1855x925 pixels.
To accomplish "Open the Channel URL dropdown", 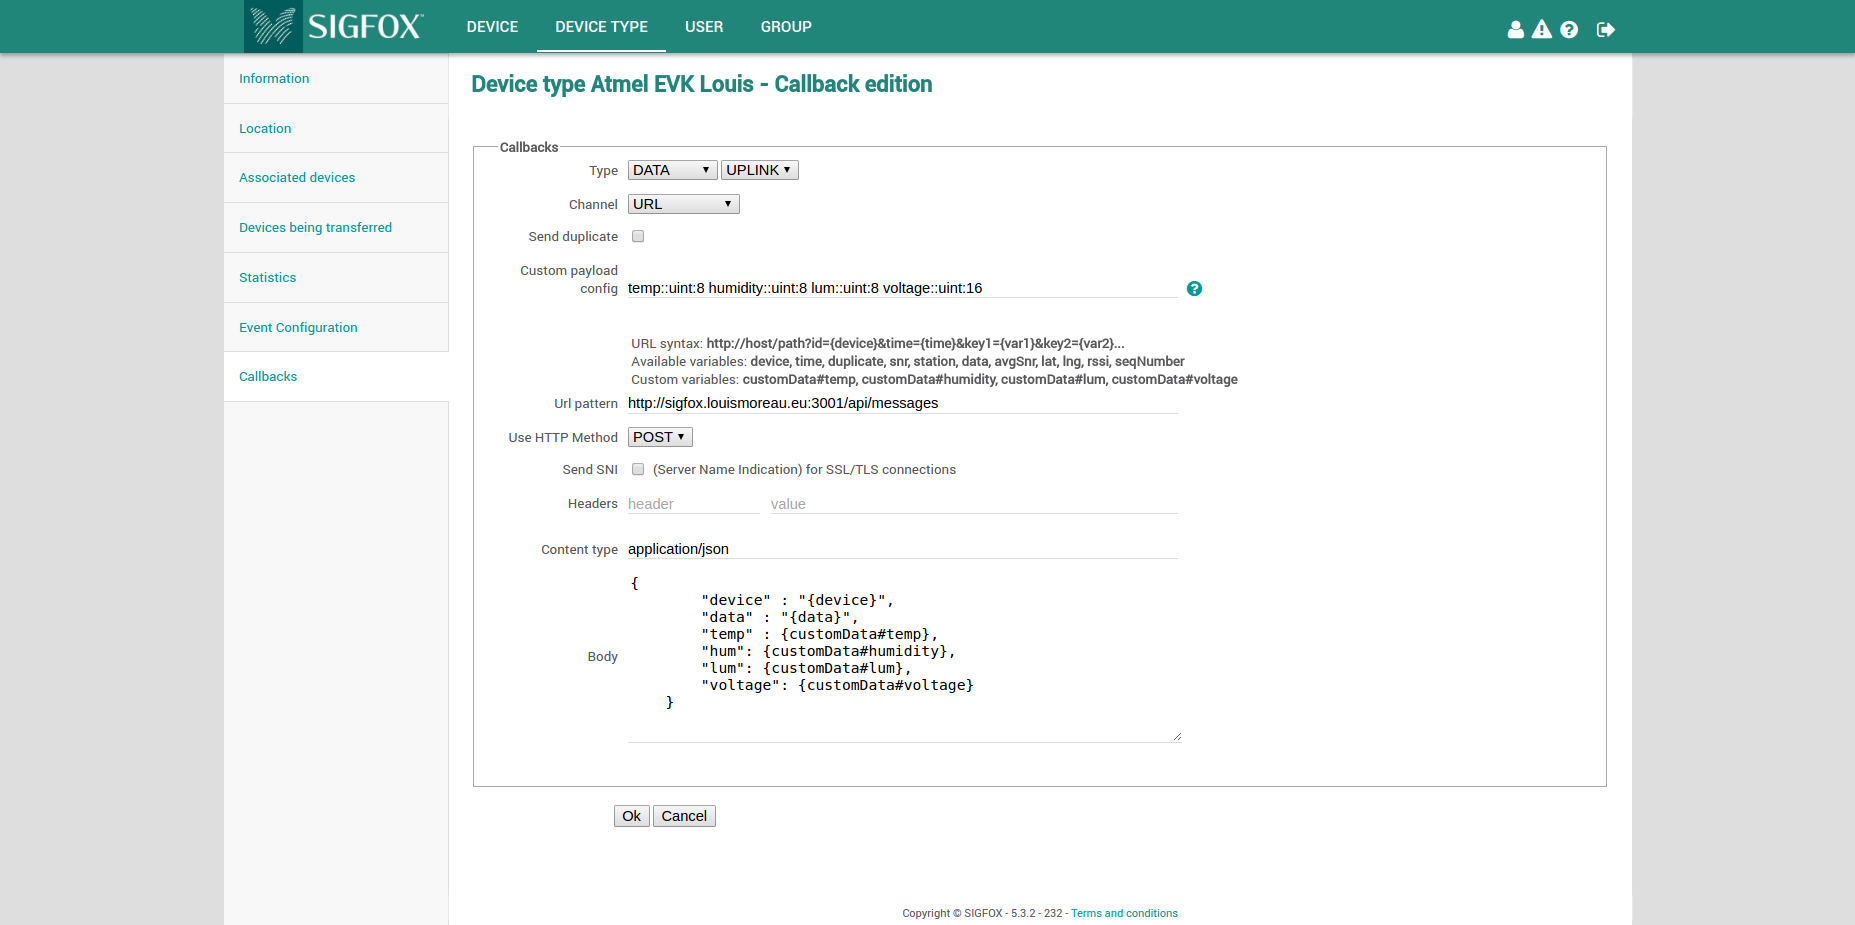I will (683, 204).
